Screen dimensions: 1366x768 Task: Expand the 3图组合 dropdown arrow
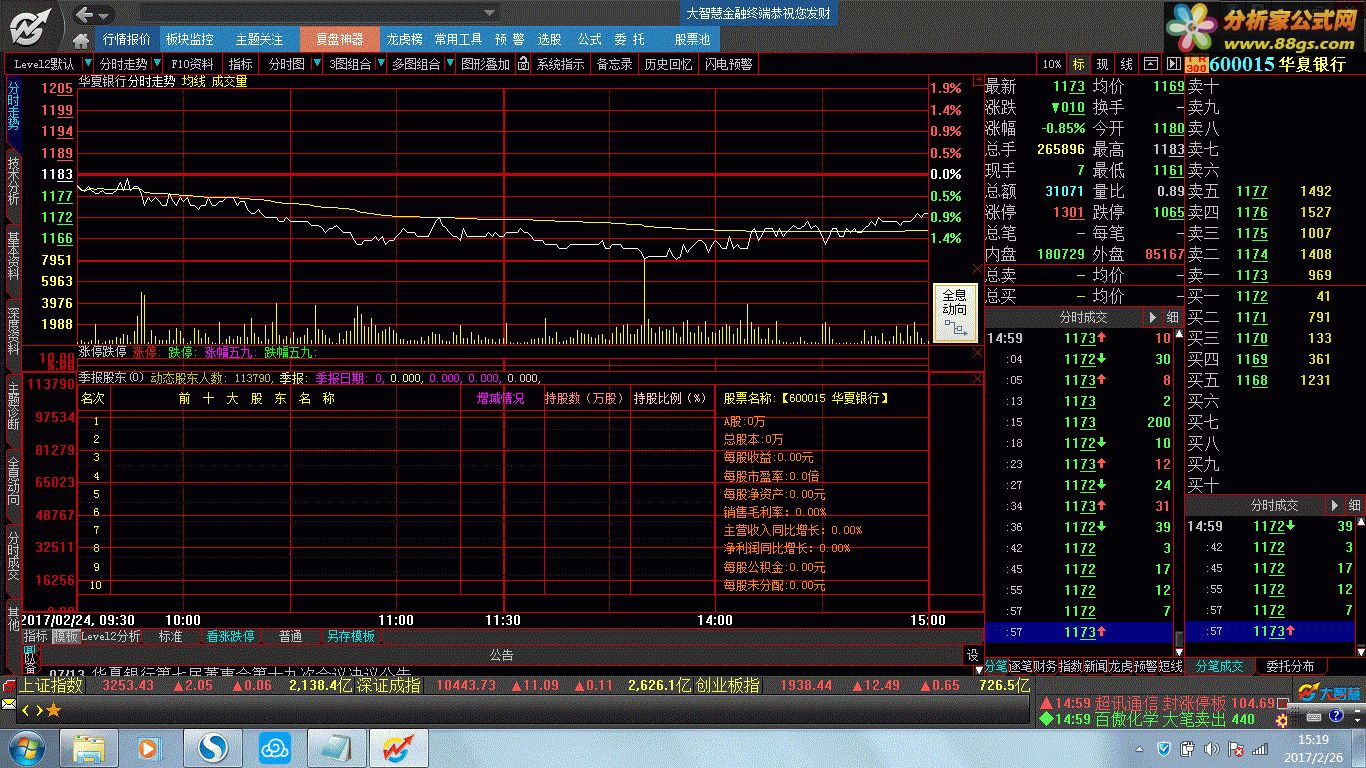[380, 64]
